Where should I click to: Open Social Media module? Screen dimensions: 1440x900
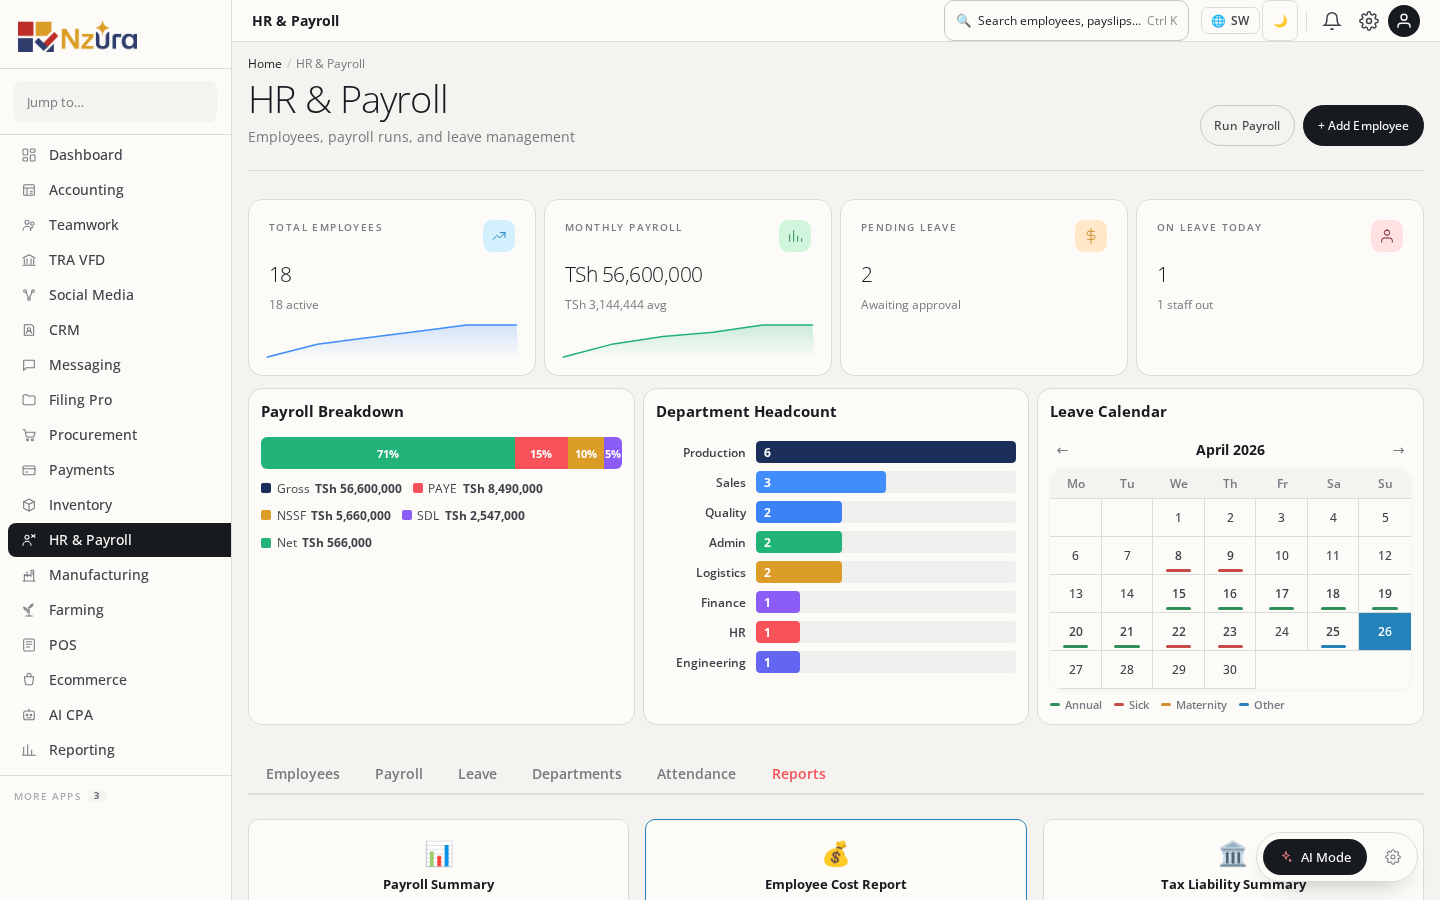(x=119, y=295)
